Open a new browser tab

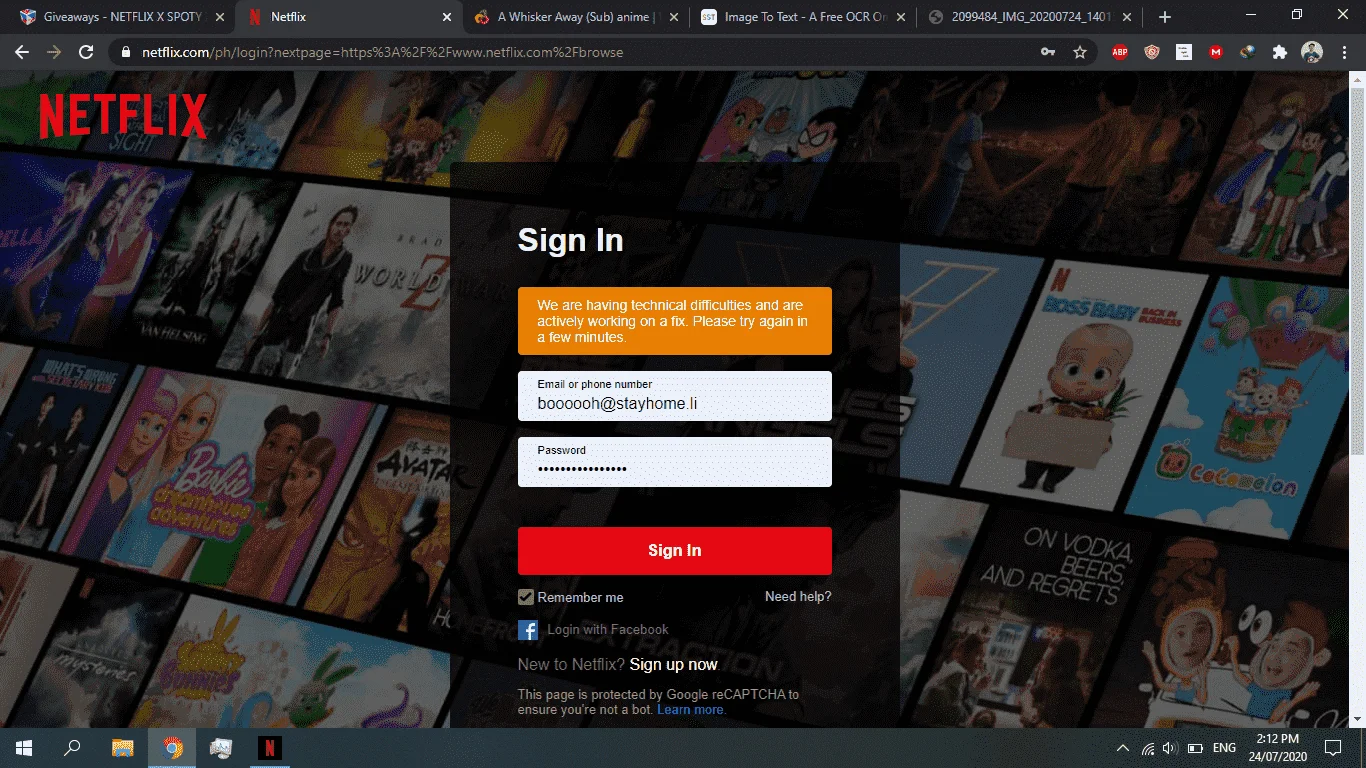[x=1165, y=17]
